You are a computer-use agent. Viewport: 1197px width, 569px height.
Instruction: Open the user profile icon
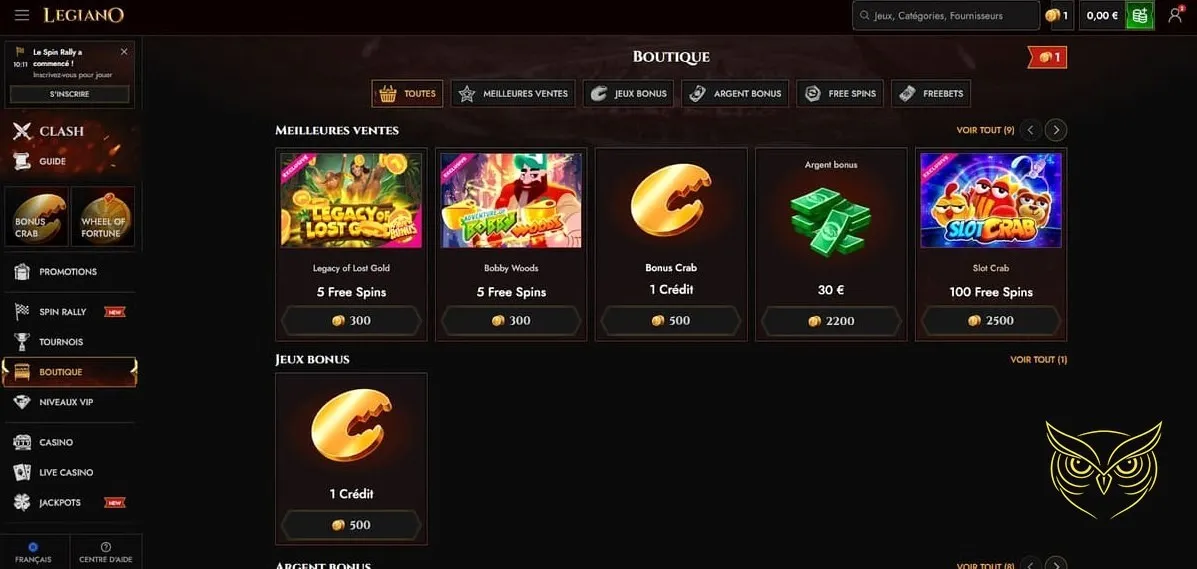point(1175,15)
